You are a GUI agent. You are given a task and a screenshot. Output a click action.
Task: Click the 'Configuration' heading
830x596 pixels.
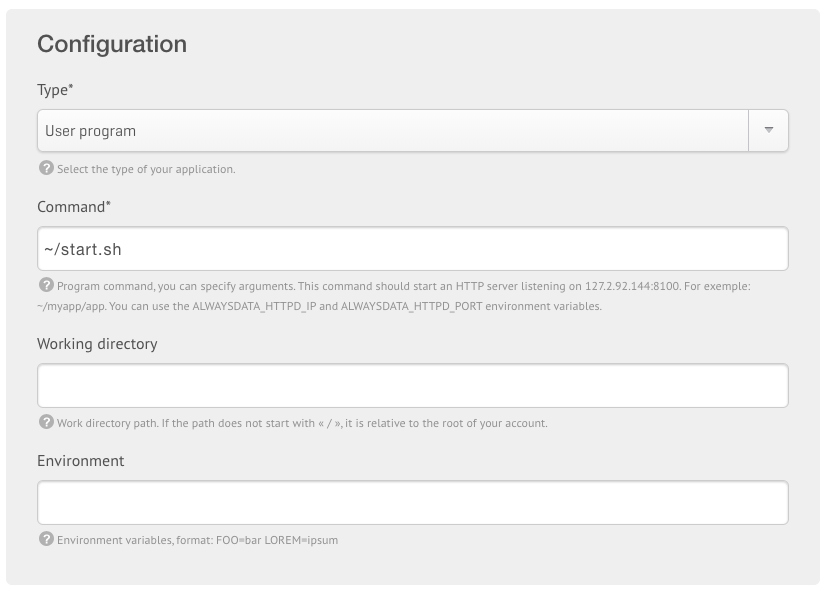[x=112, y=44]
